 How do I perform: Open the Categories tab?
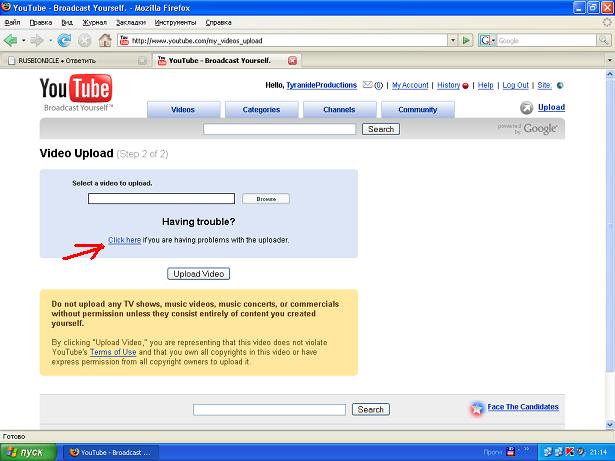click(x=261, y=109)
